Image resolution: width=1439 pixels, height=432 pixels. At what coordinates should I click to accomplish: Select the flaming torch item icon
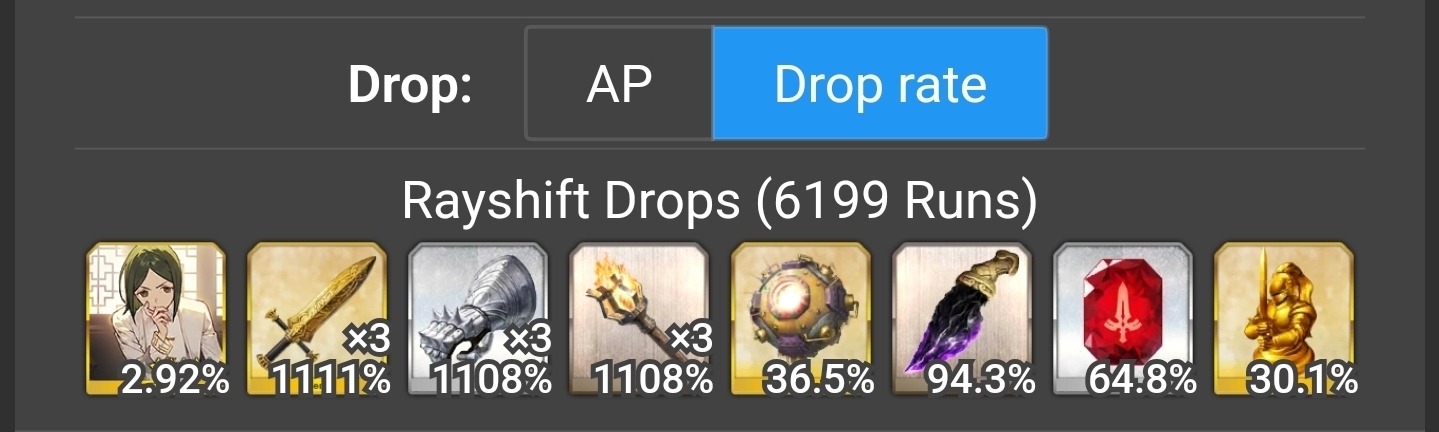click(640, 319)
